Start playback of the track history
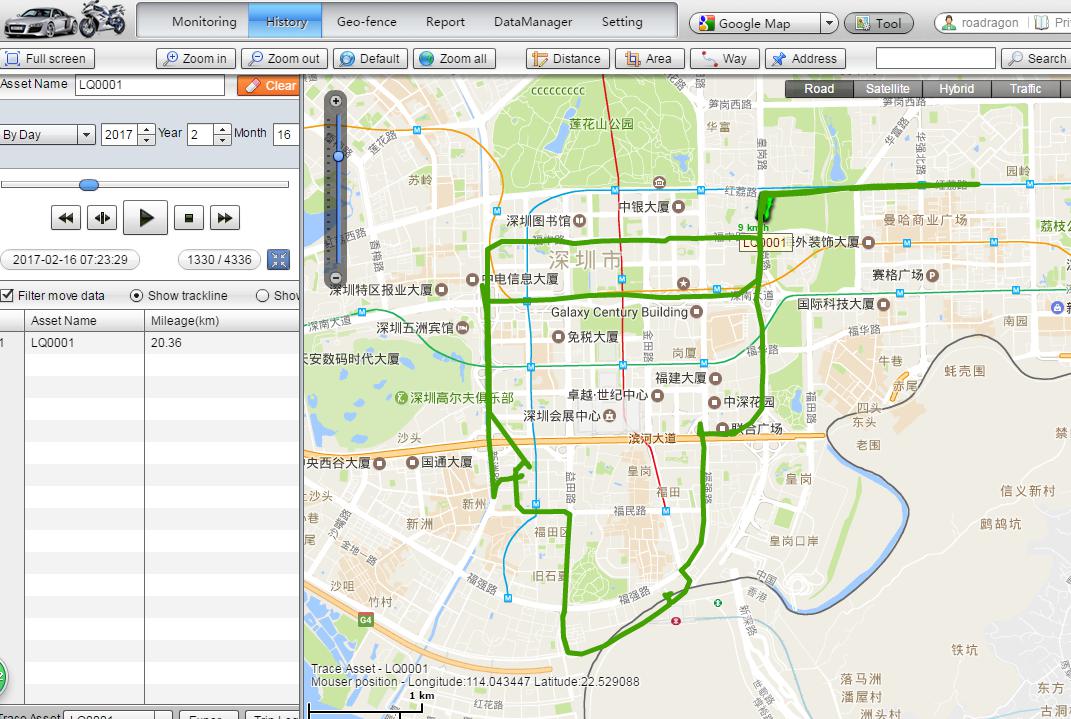 145,218
